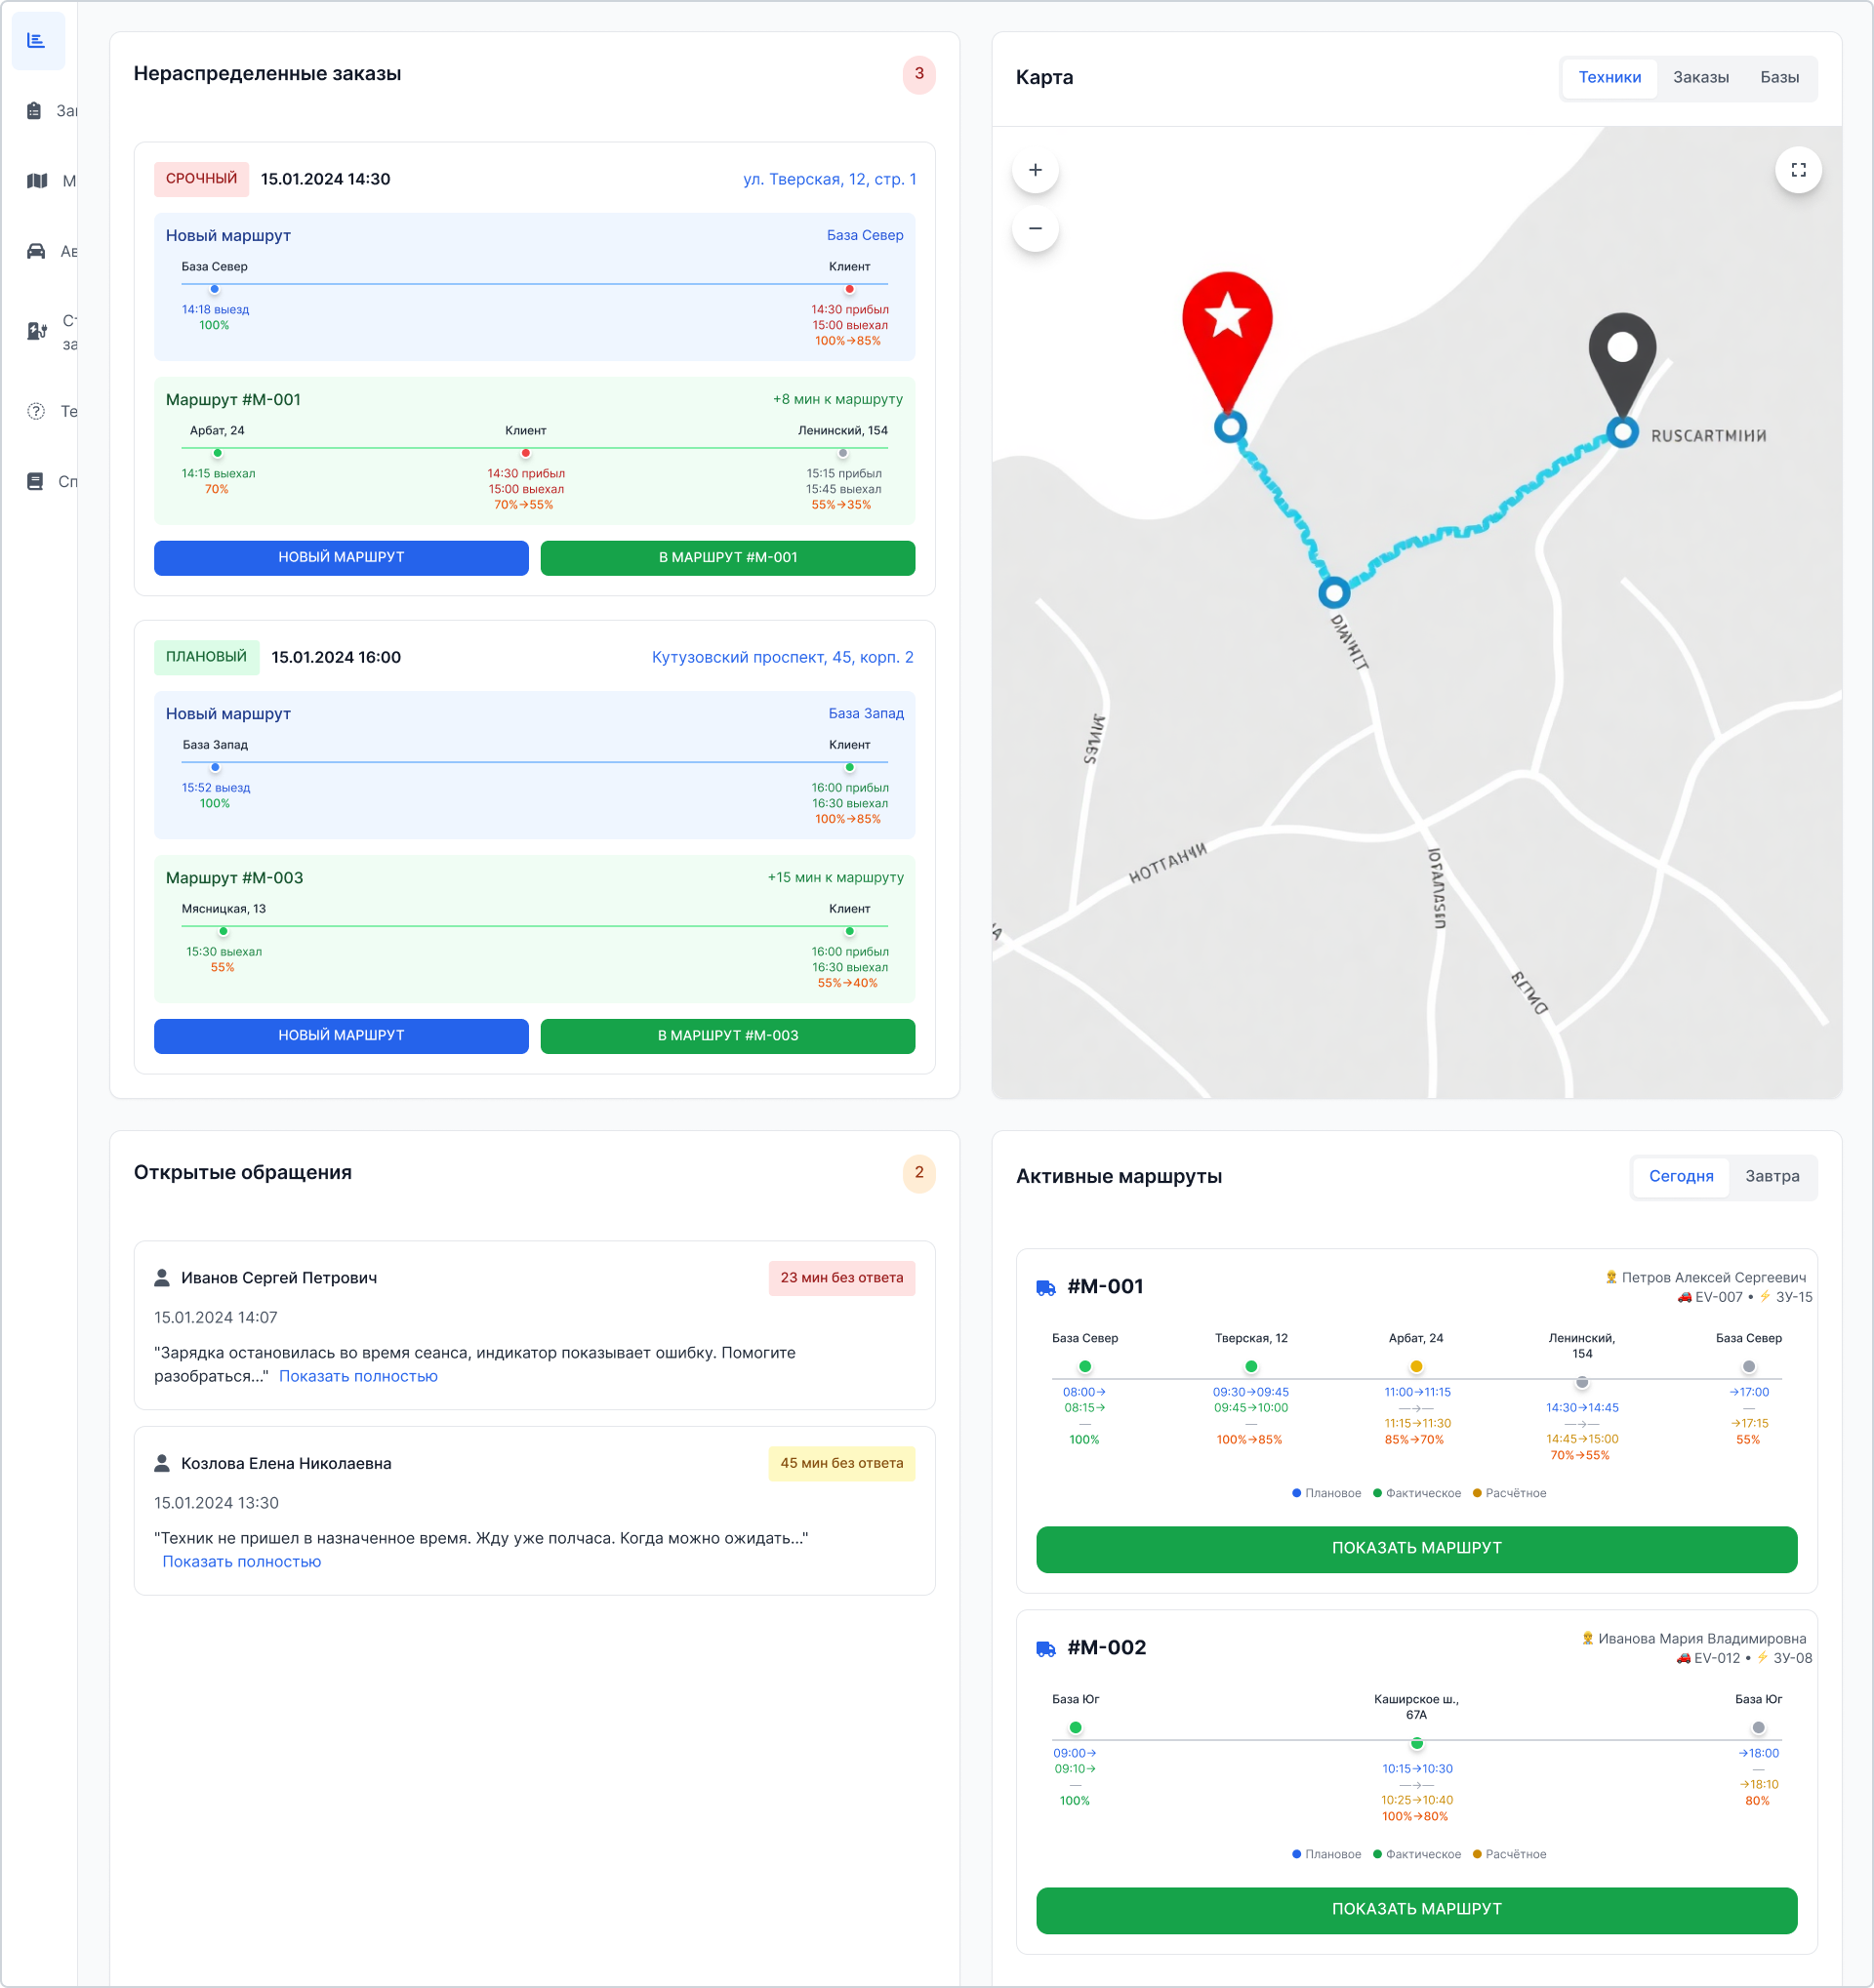Select the Техники map filter
Viewport: 1874px width, 1988px height.
point(1609,78)
